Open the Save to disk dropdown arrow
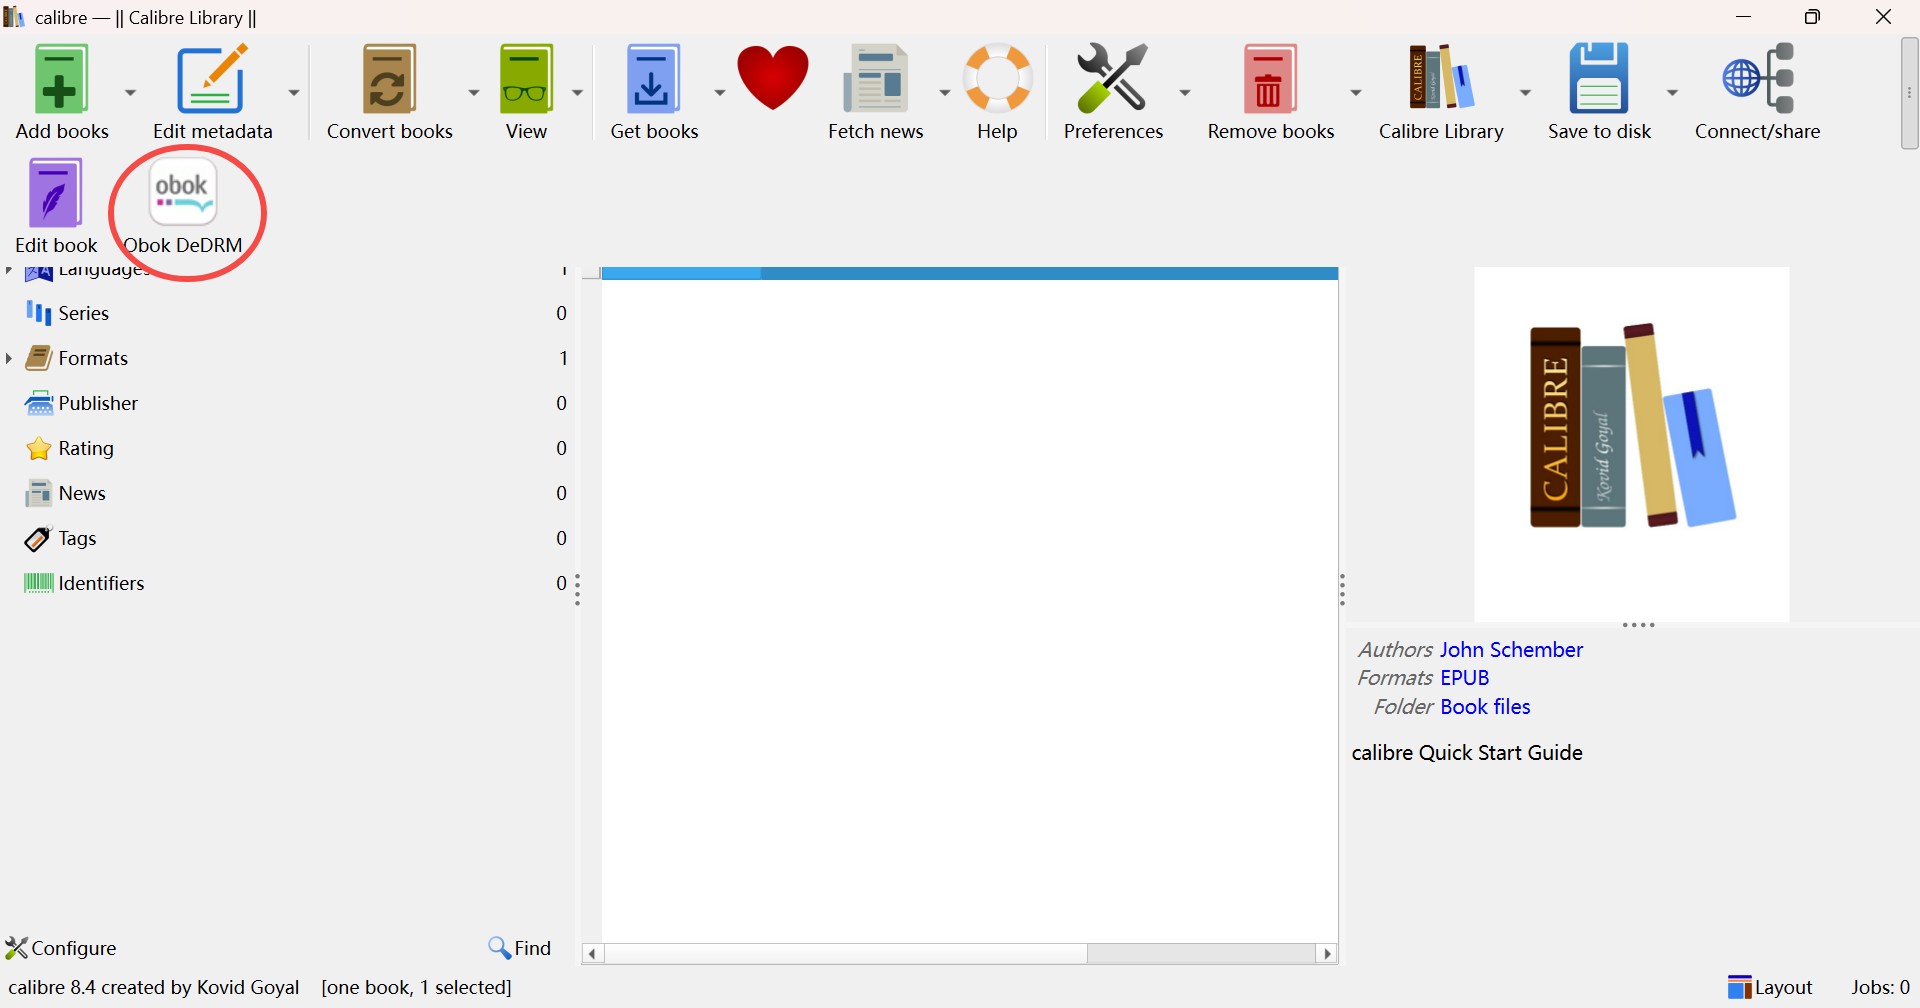 (x=1672, y=92)
